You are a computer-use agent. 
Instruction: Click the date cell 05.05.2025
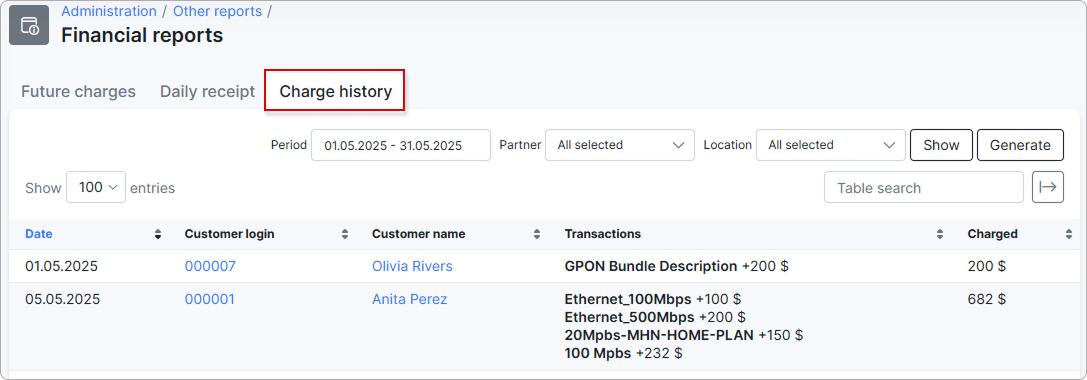[x=62, y=300]
